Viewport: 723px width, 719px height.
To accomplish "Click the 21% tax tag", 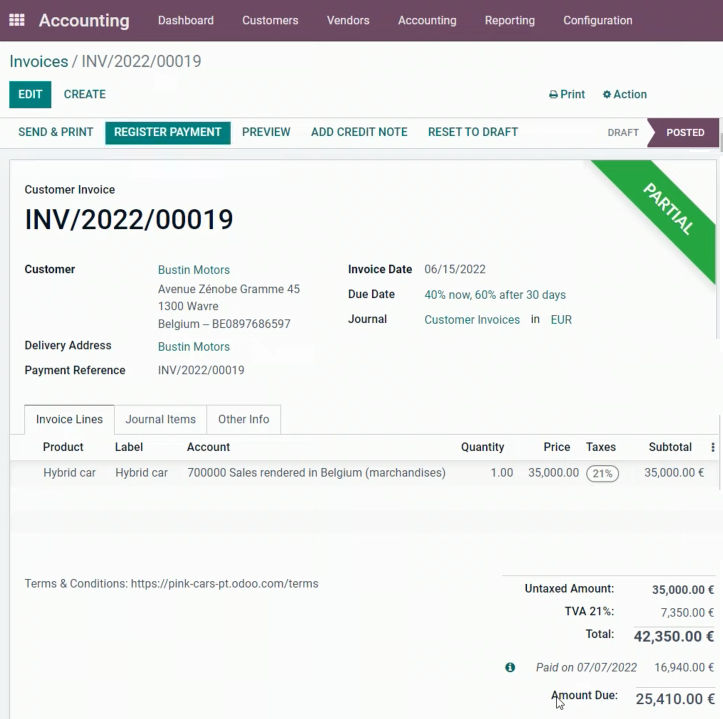I will (602, 473).
